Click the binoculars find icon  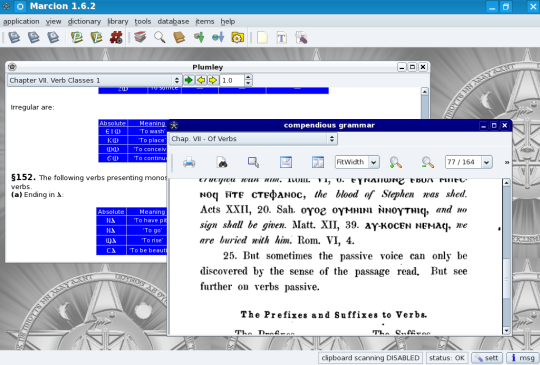[x=222, y=162]
